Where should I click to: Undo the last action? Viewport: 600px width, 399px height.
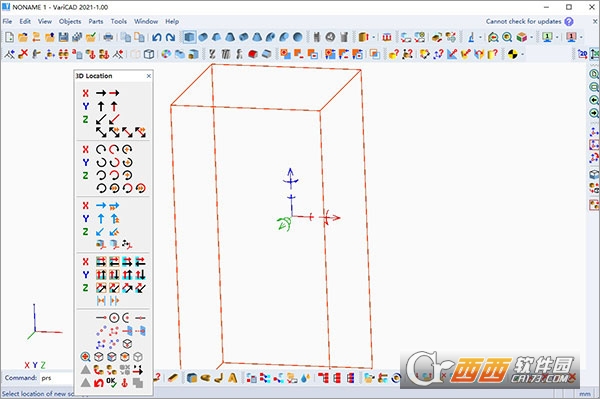click(157, 37)
